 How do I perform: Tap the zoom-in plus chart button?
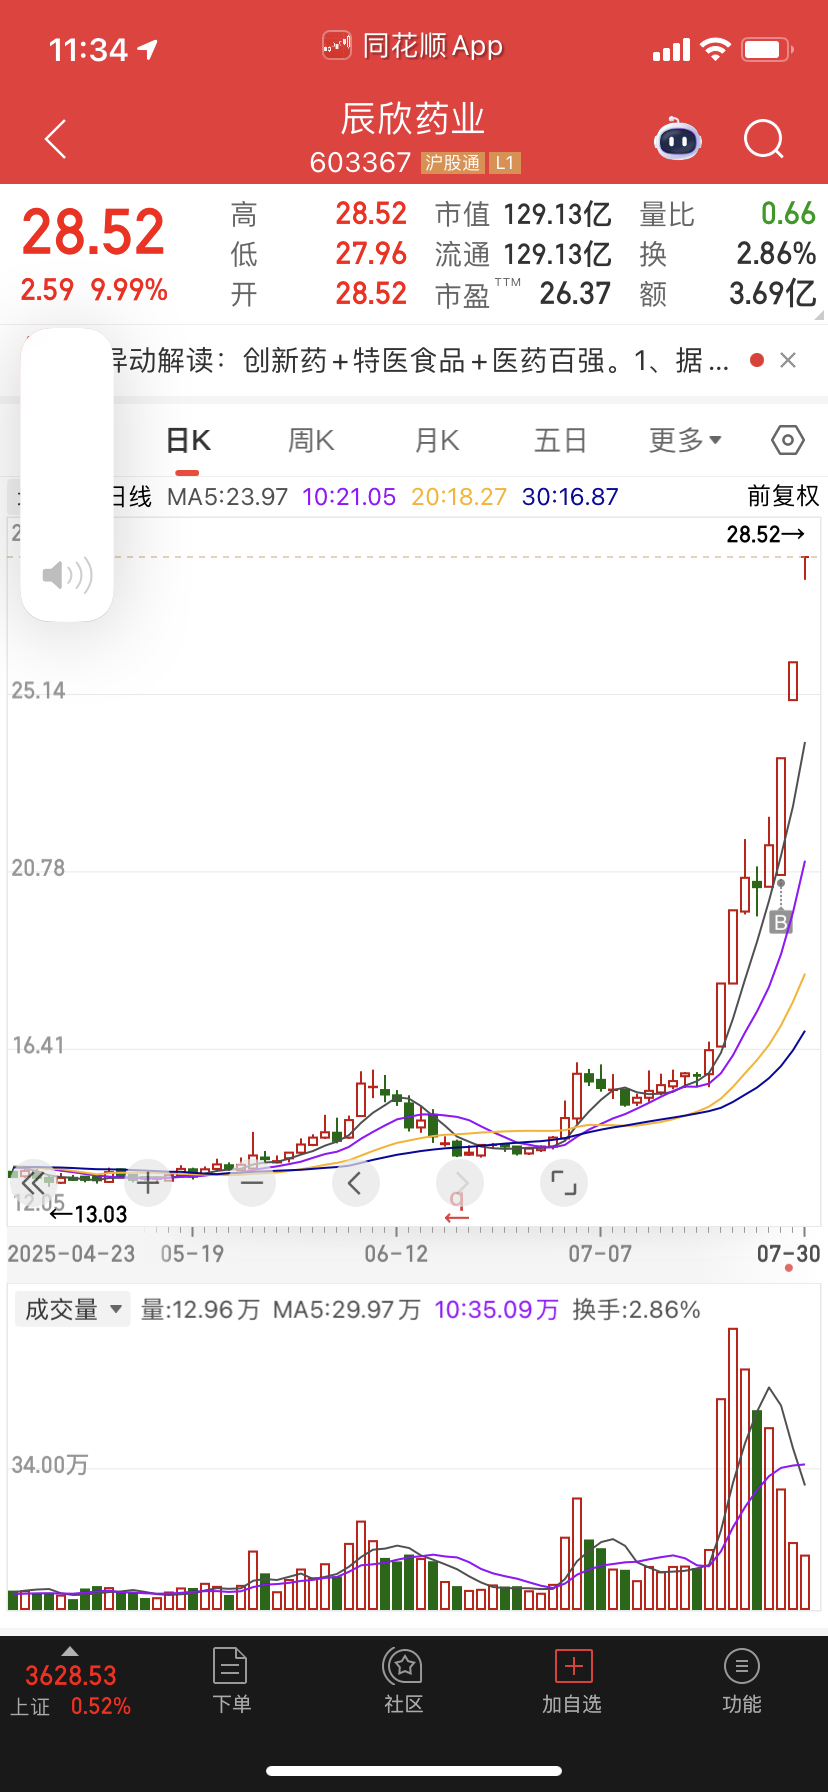(148, 1183)
